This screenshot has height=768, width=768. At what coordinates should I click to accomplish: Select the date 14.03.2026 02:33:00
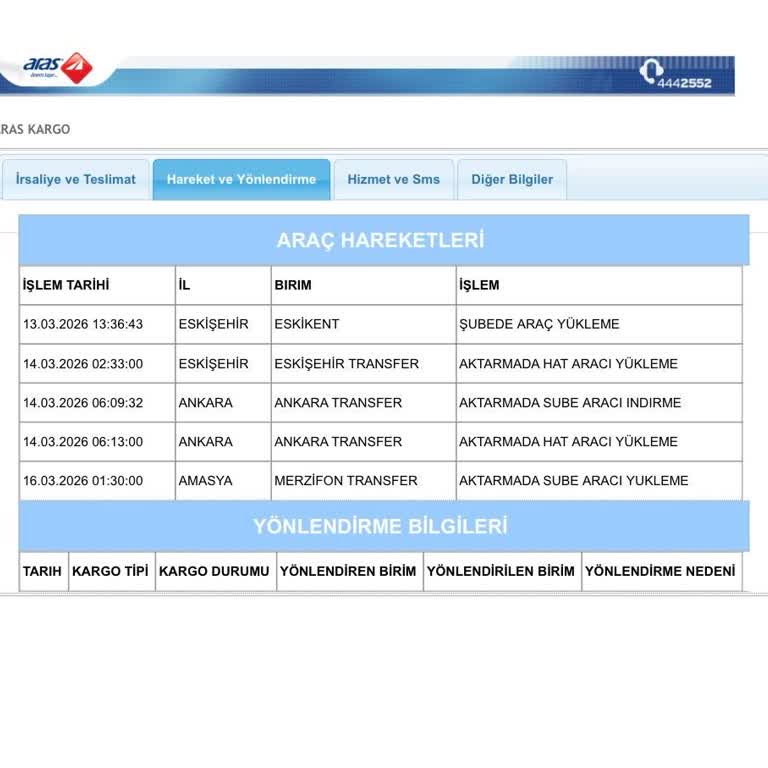tap(83, 364)
